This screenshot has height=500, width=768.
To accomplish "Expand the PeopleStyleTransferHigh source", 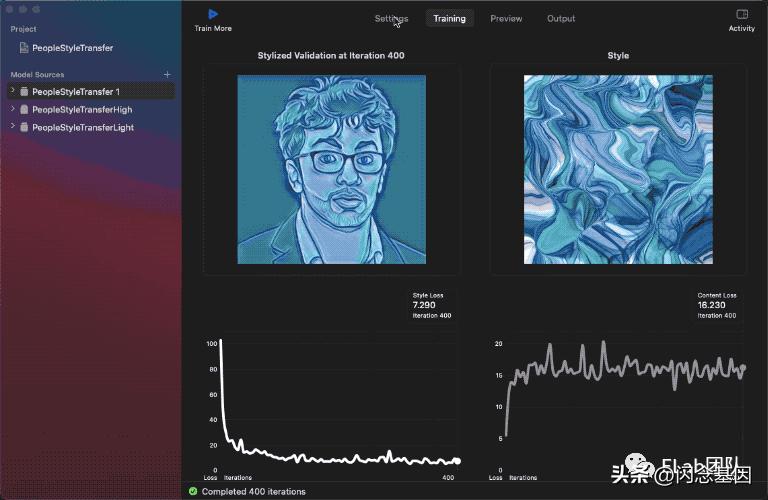I will pos(13,109).
